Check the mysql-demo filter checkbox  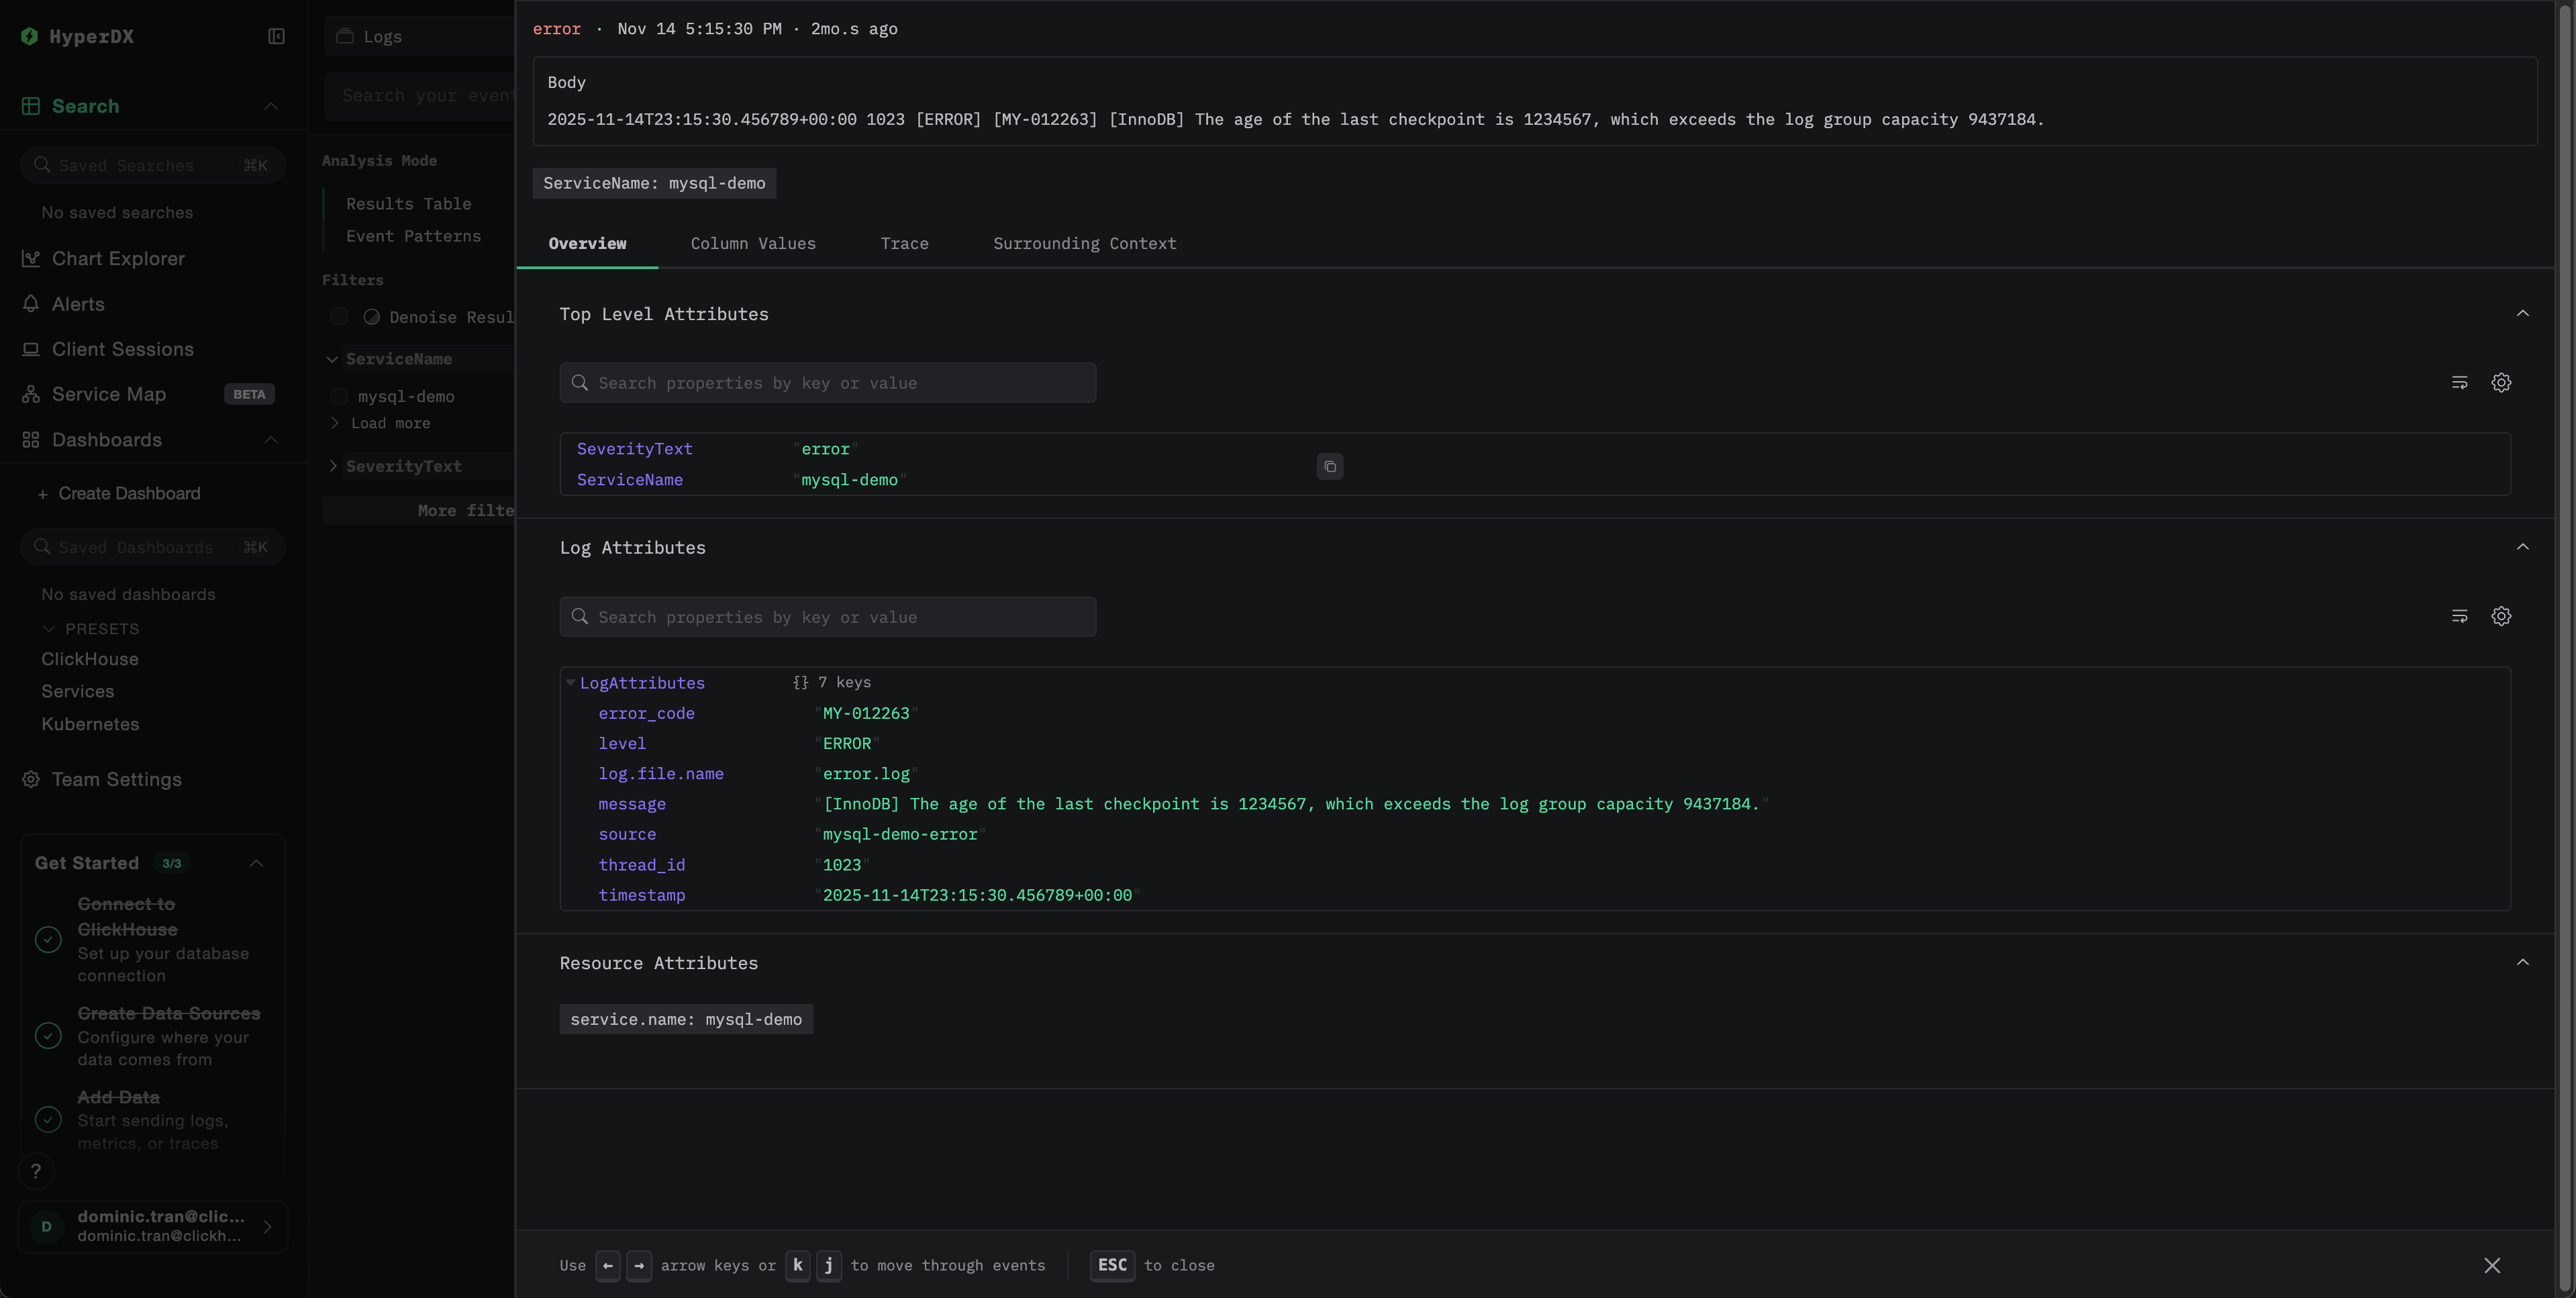tap(339, 397)
